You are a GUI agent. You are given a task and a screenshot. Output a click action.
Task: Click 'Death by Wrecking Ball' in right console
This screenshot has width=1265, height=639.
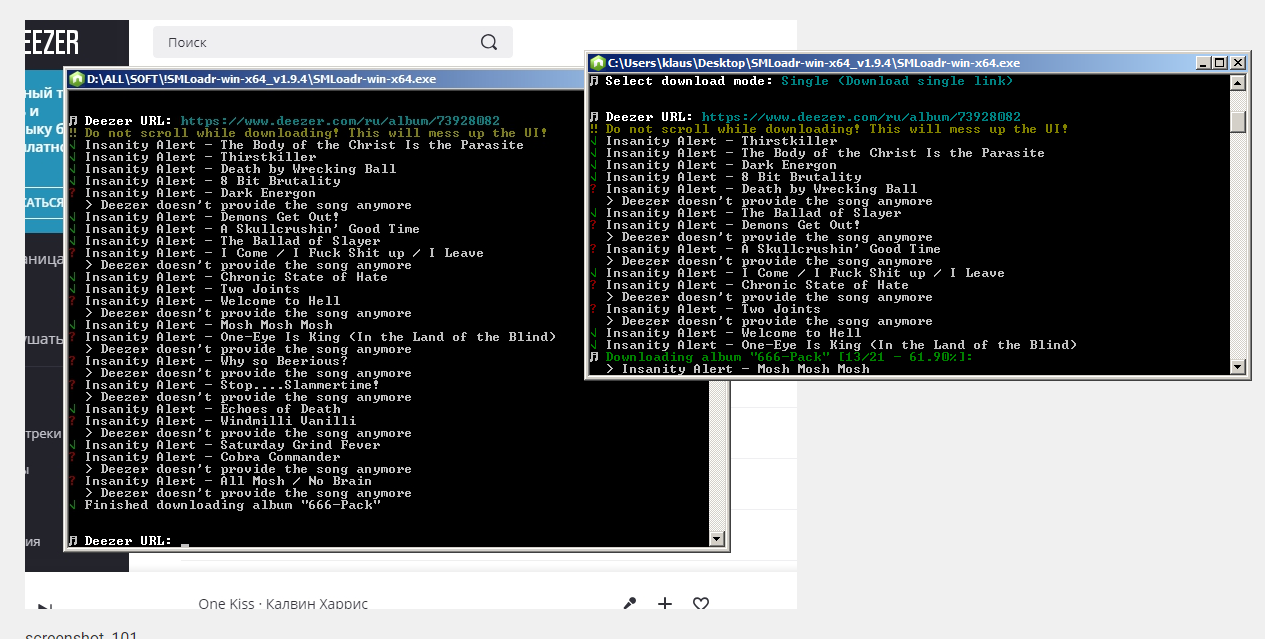pos(761,189)
